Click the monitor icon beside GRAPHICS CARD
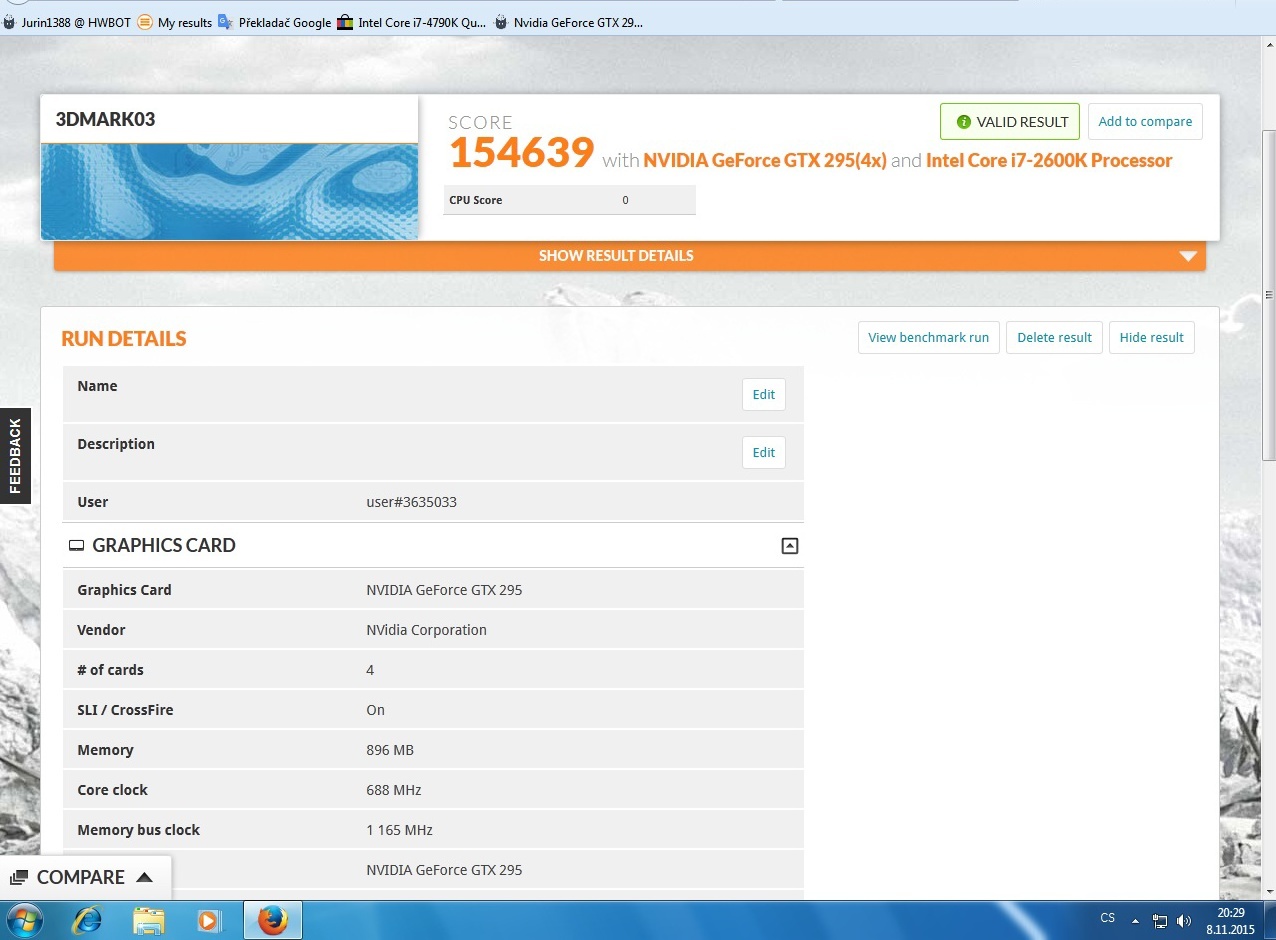1276x940 pixels. click(x=76, y=546)
